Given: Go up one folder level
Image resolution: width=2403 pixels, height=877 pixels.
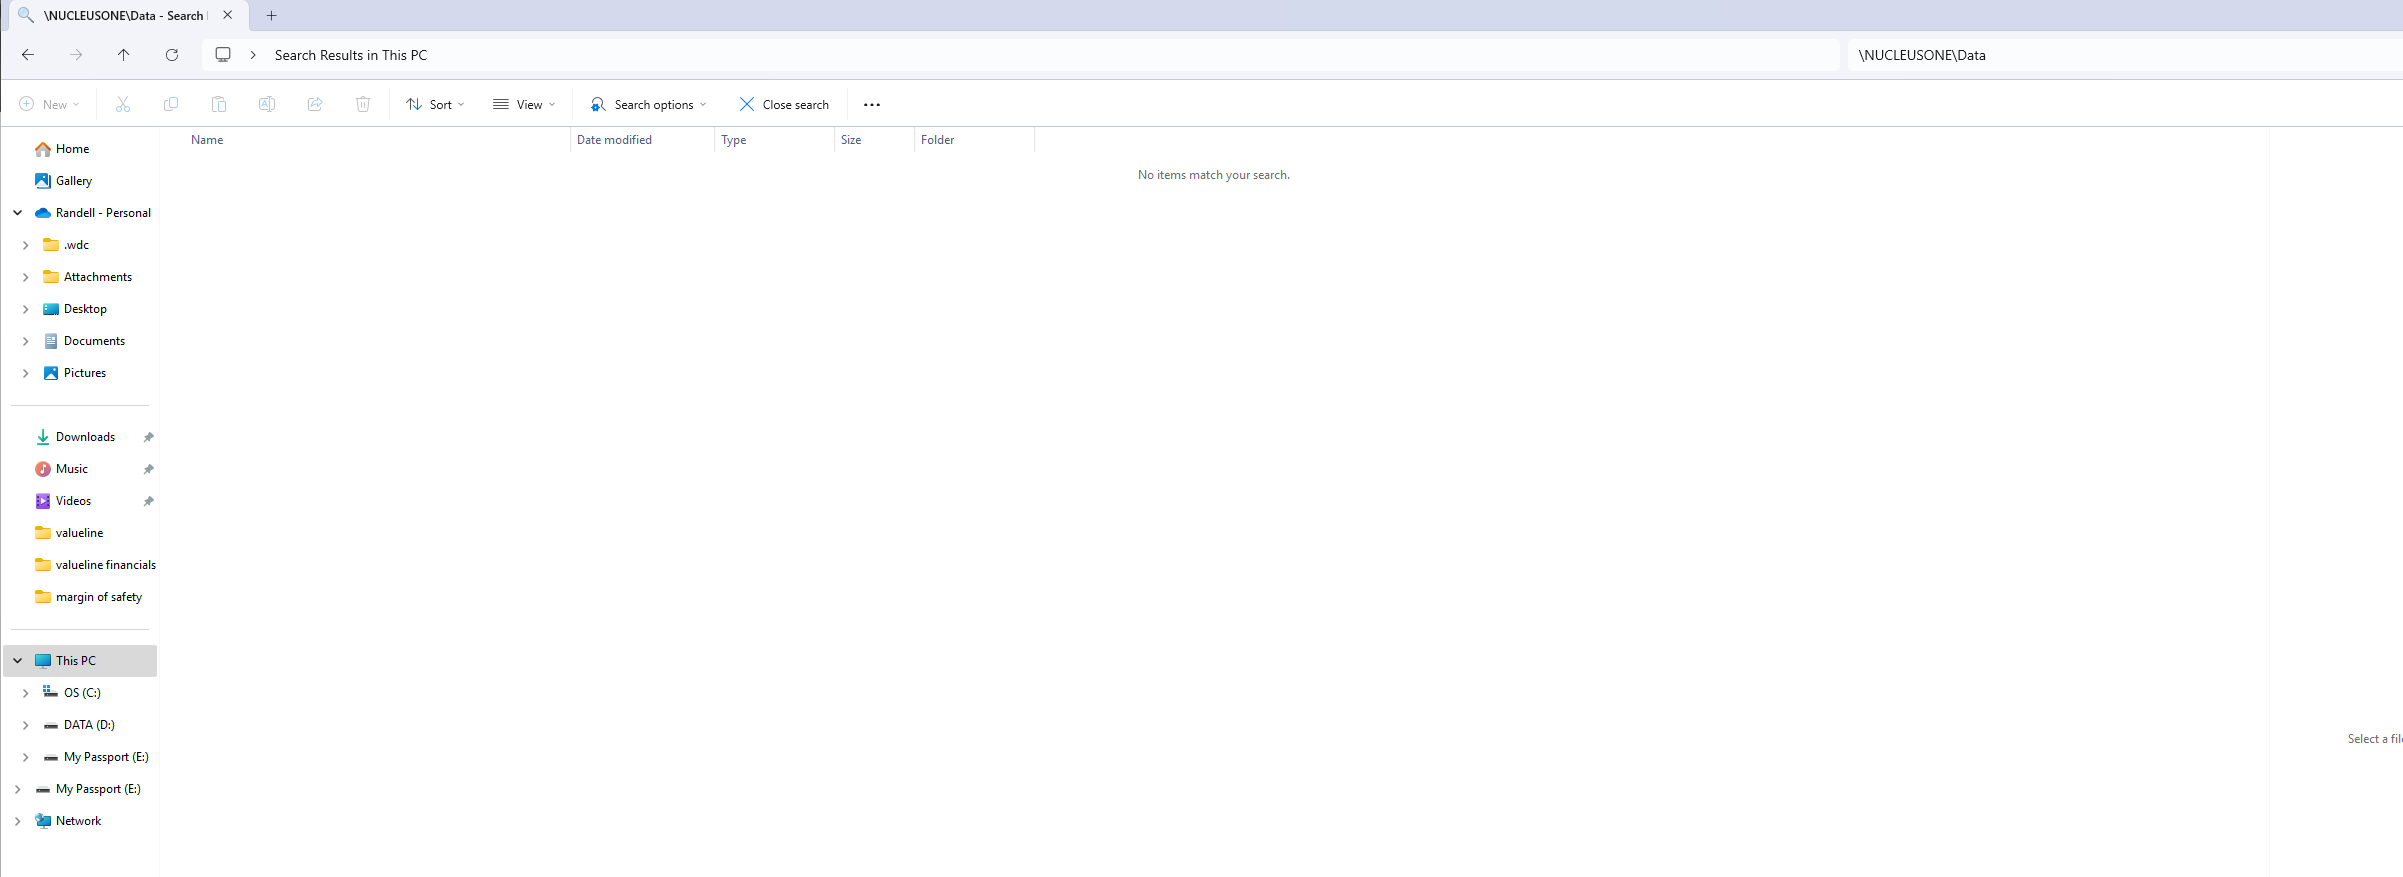Looking at the screenshot, I should (124, 55).
